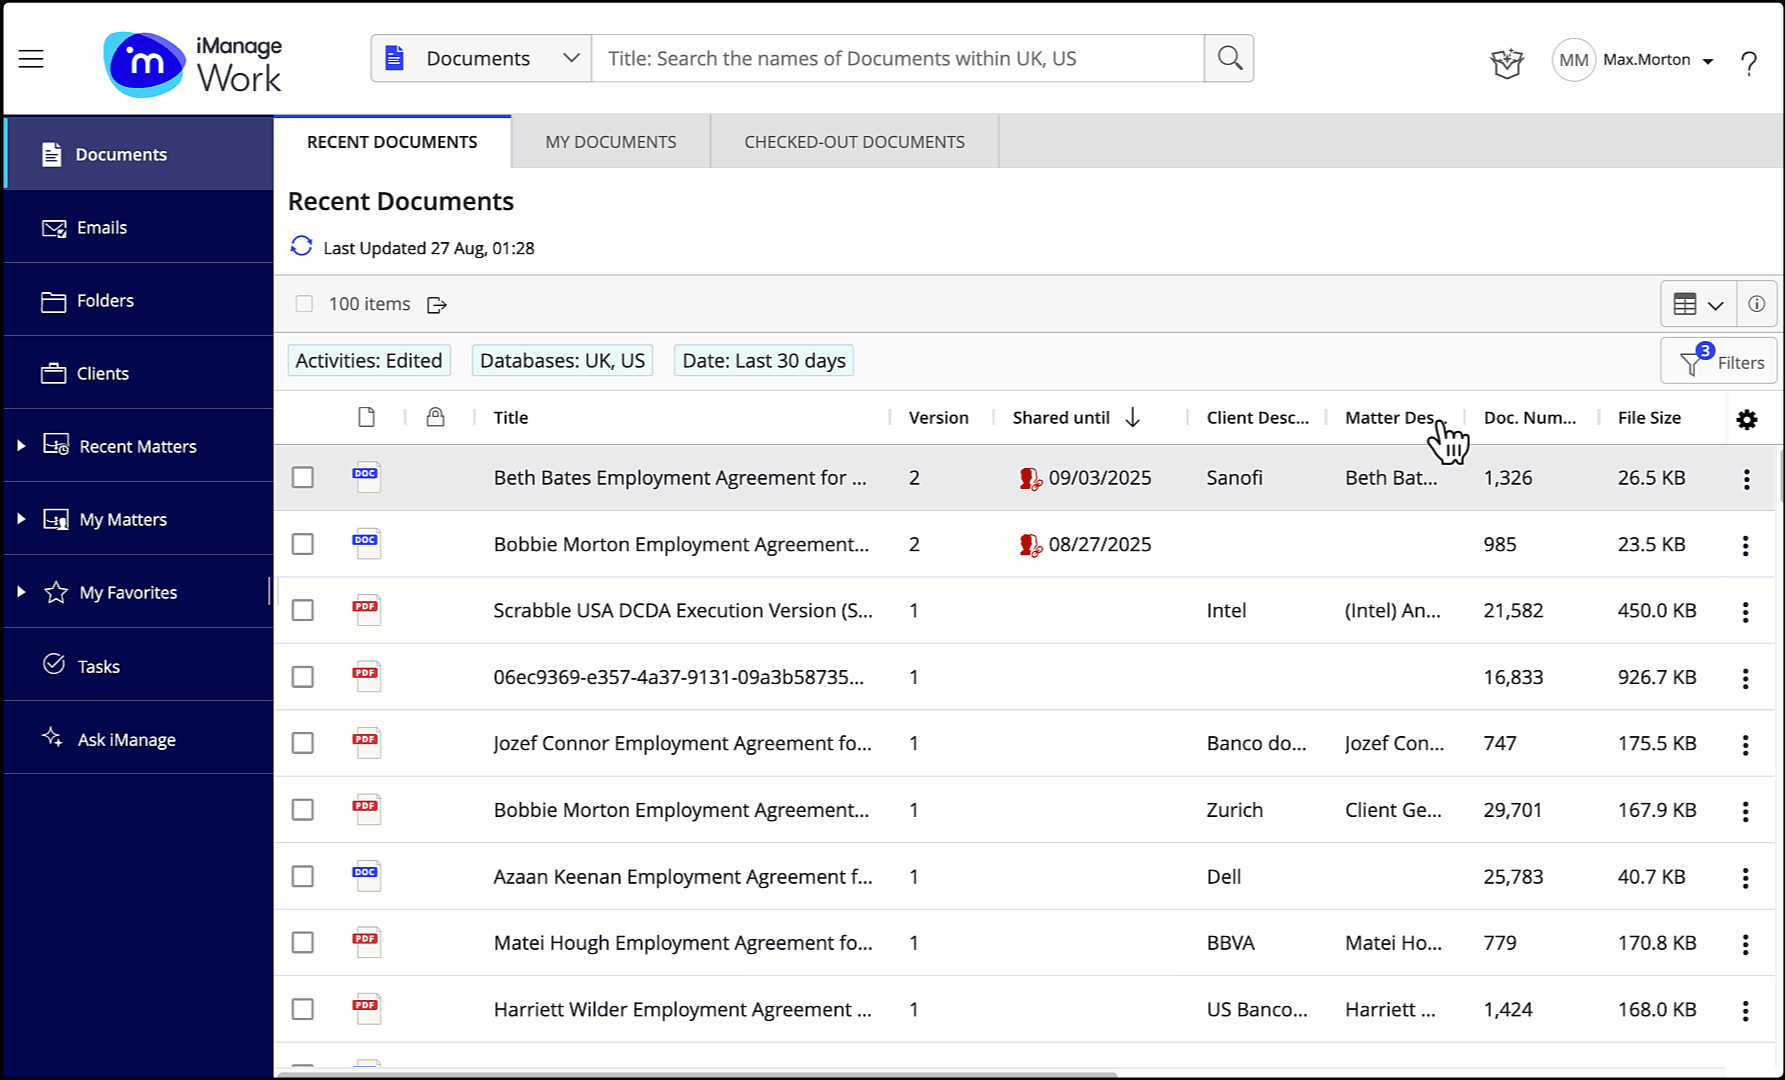Switch to the My Documents tab

tap(610, 142)
